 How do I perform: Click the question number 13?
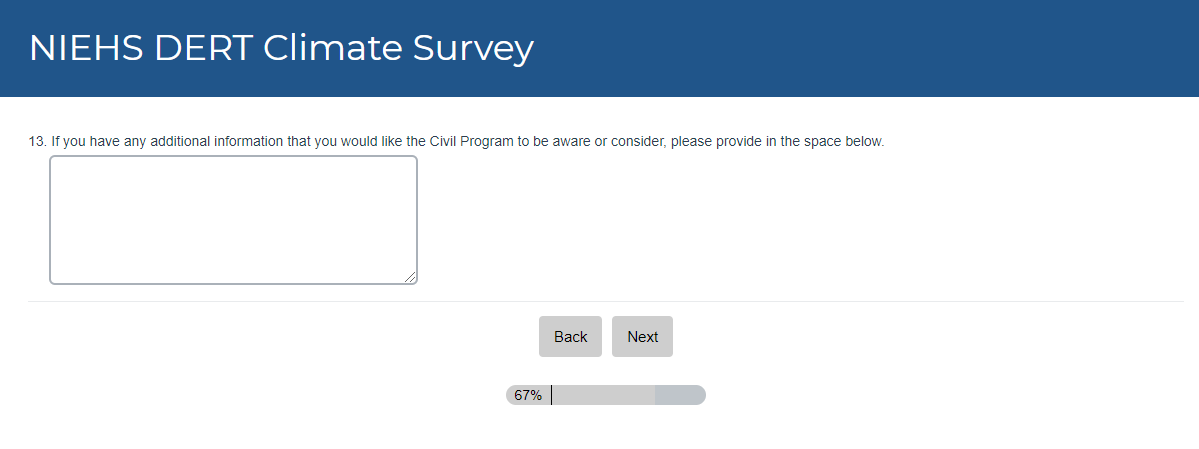(37, 141)
